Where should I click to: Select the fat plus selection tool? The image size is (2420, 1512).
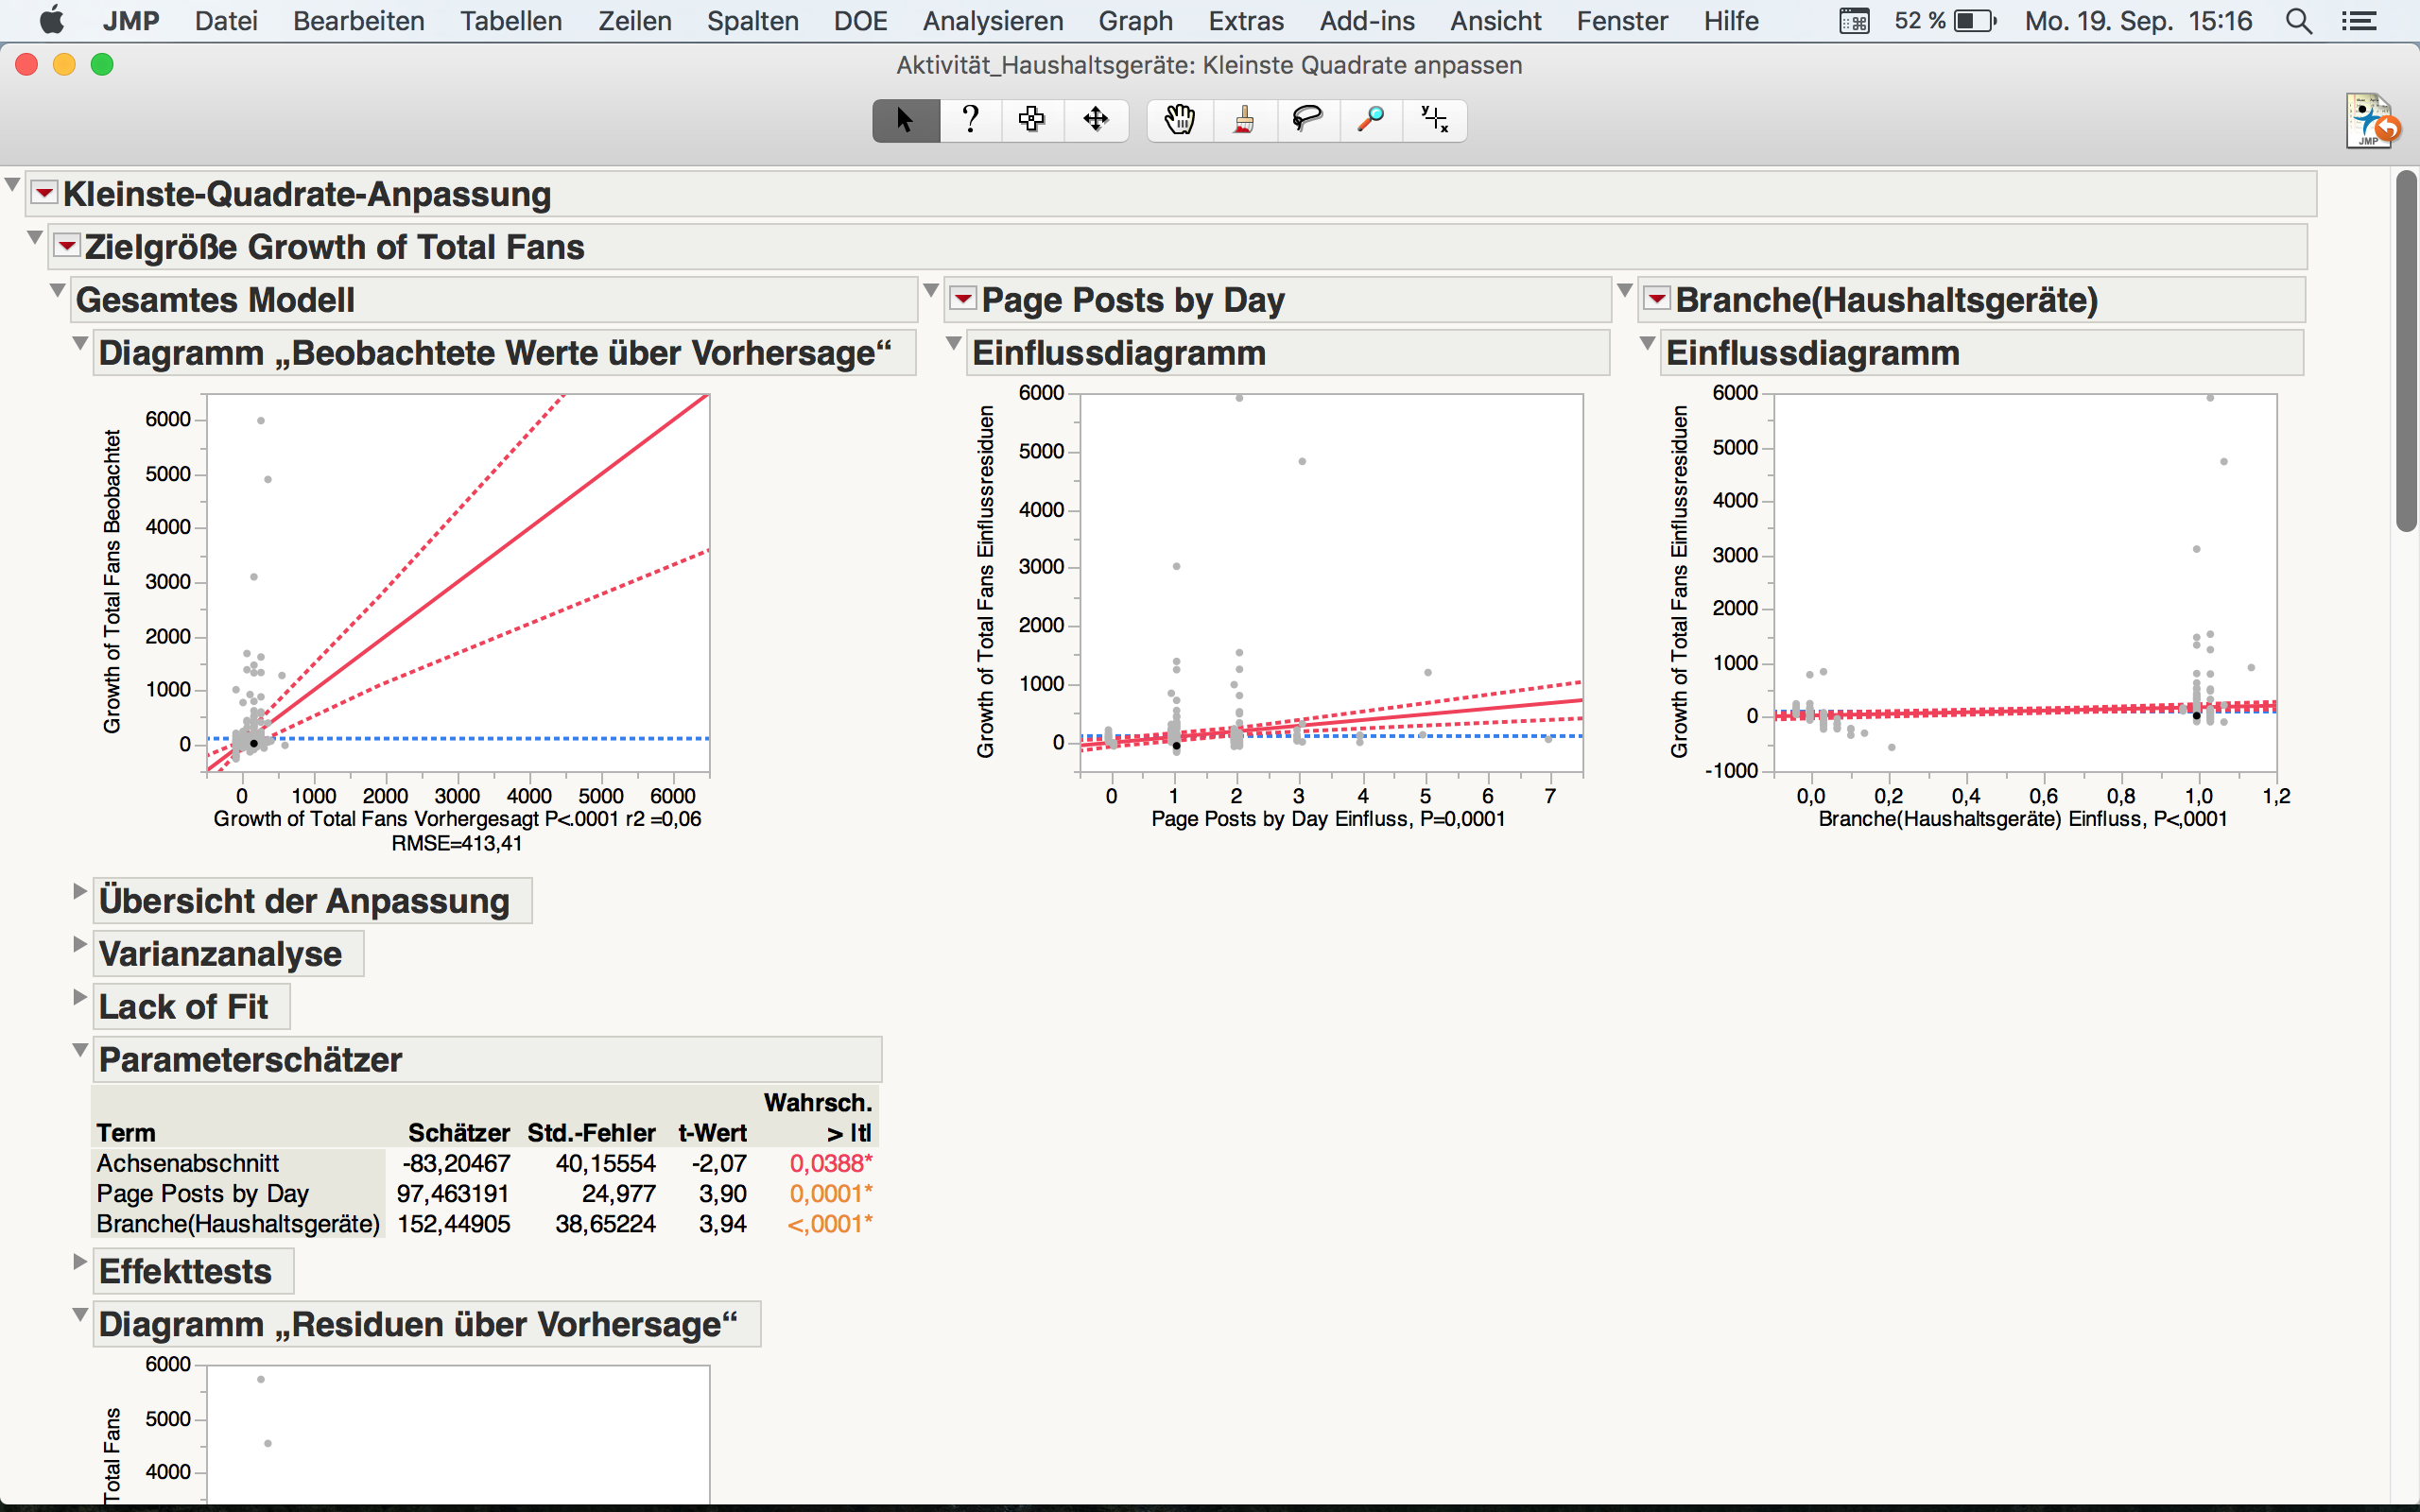(1032, 120)
